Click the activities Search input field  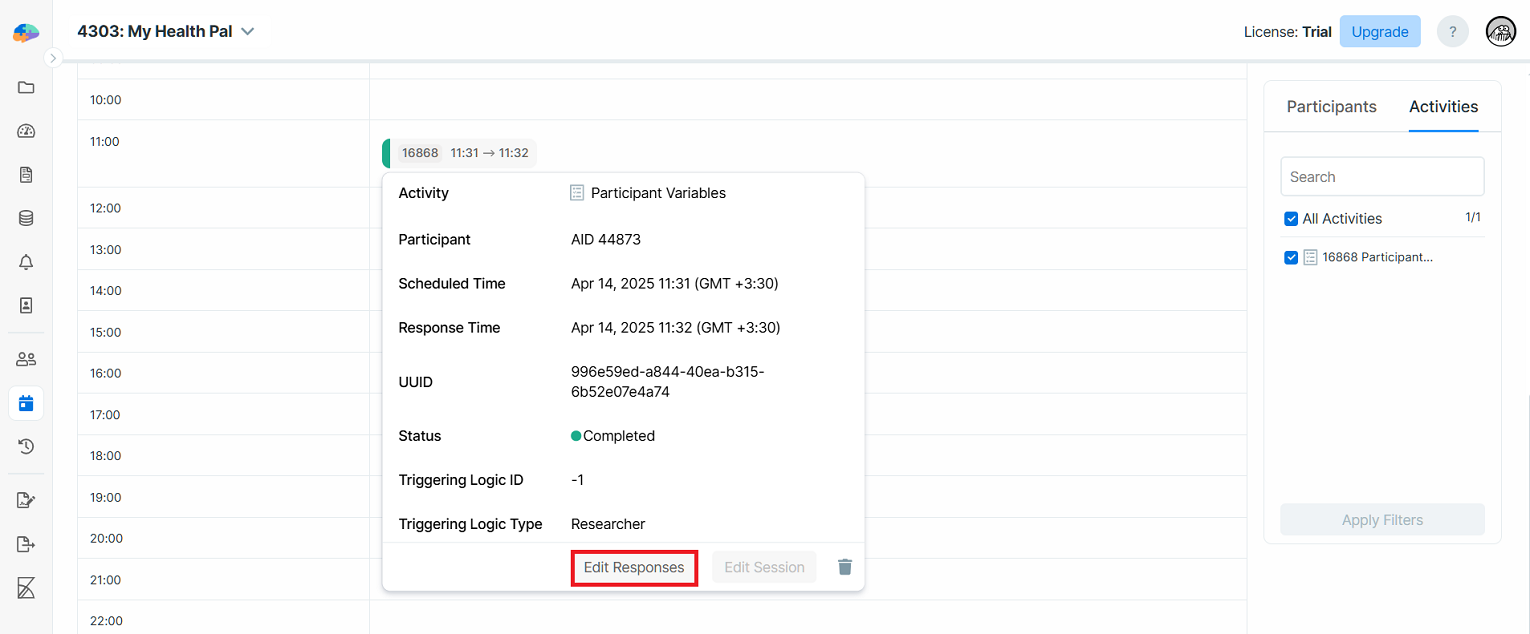[1382, 177]
